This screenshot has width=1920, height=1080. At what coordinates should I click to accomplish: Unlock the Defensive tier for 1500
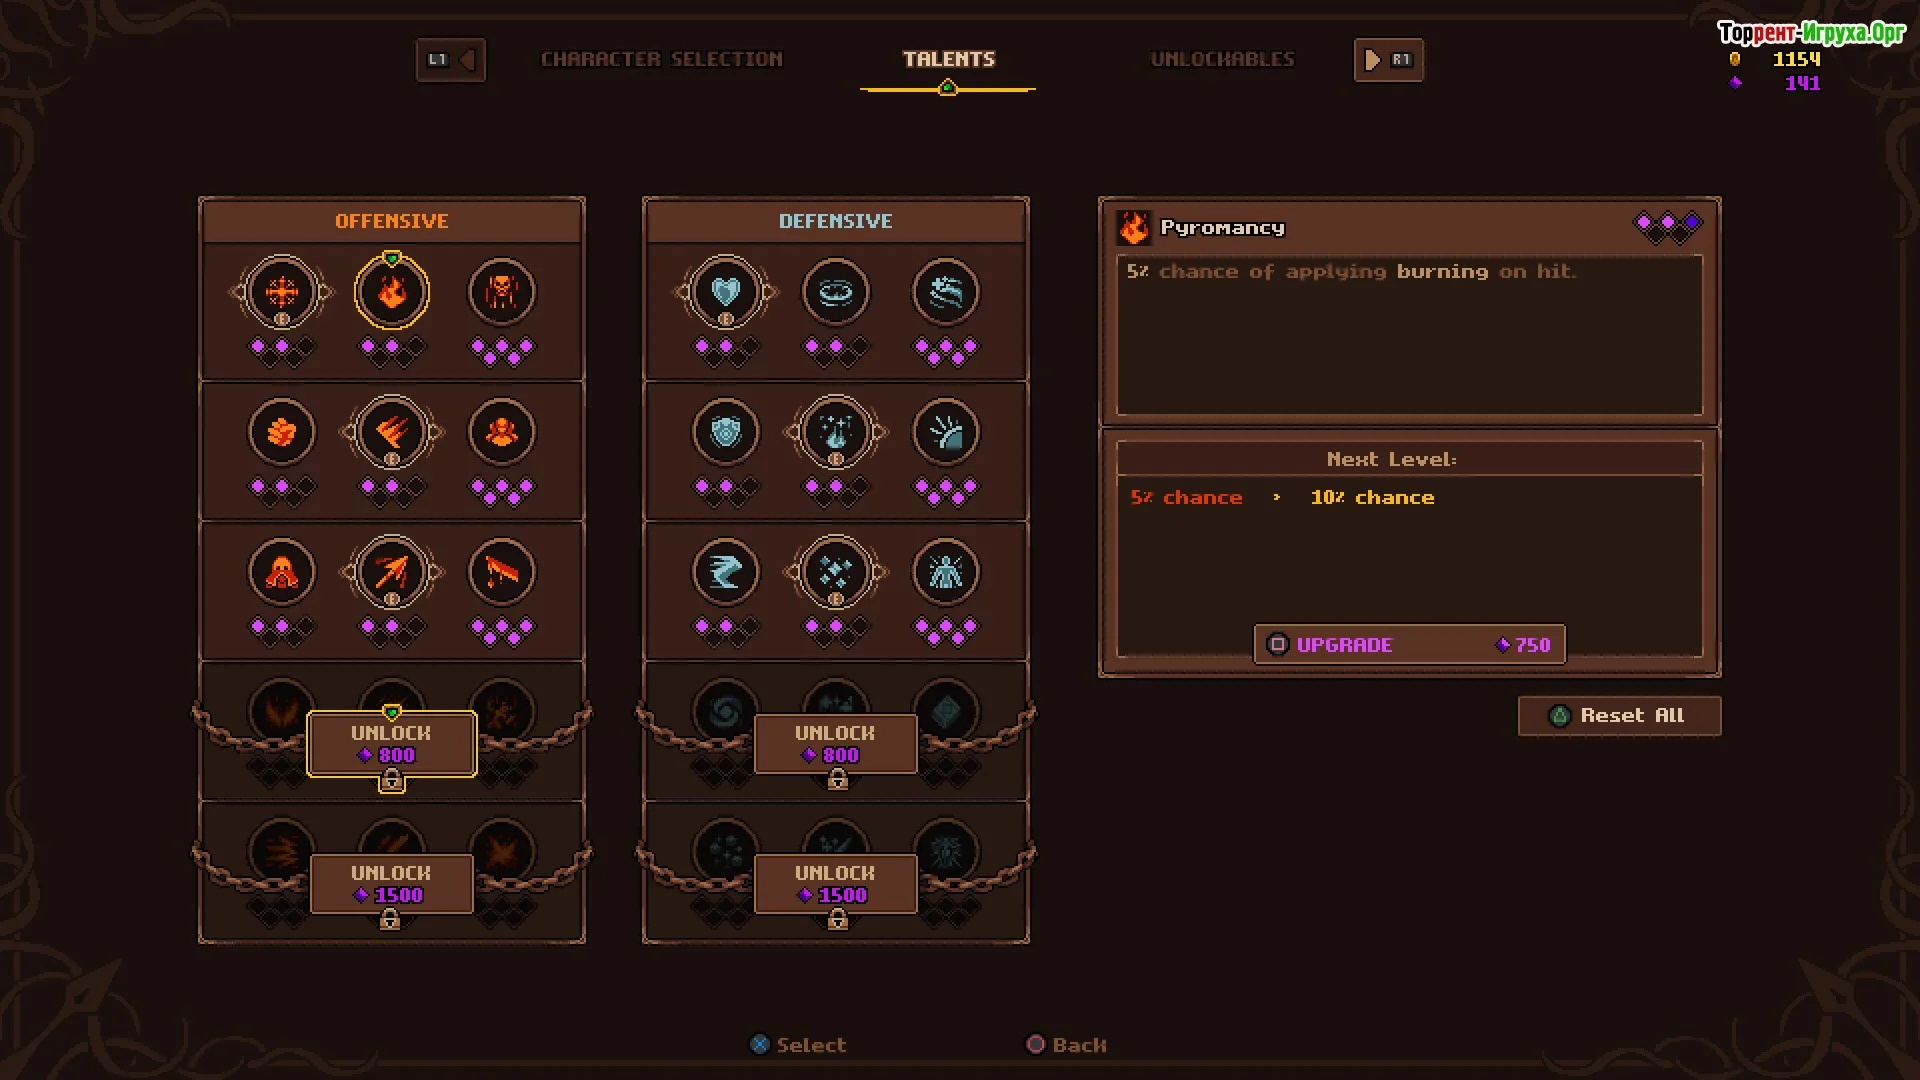click(836, 884)
